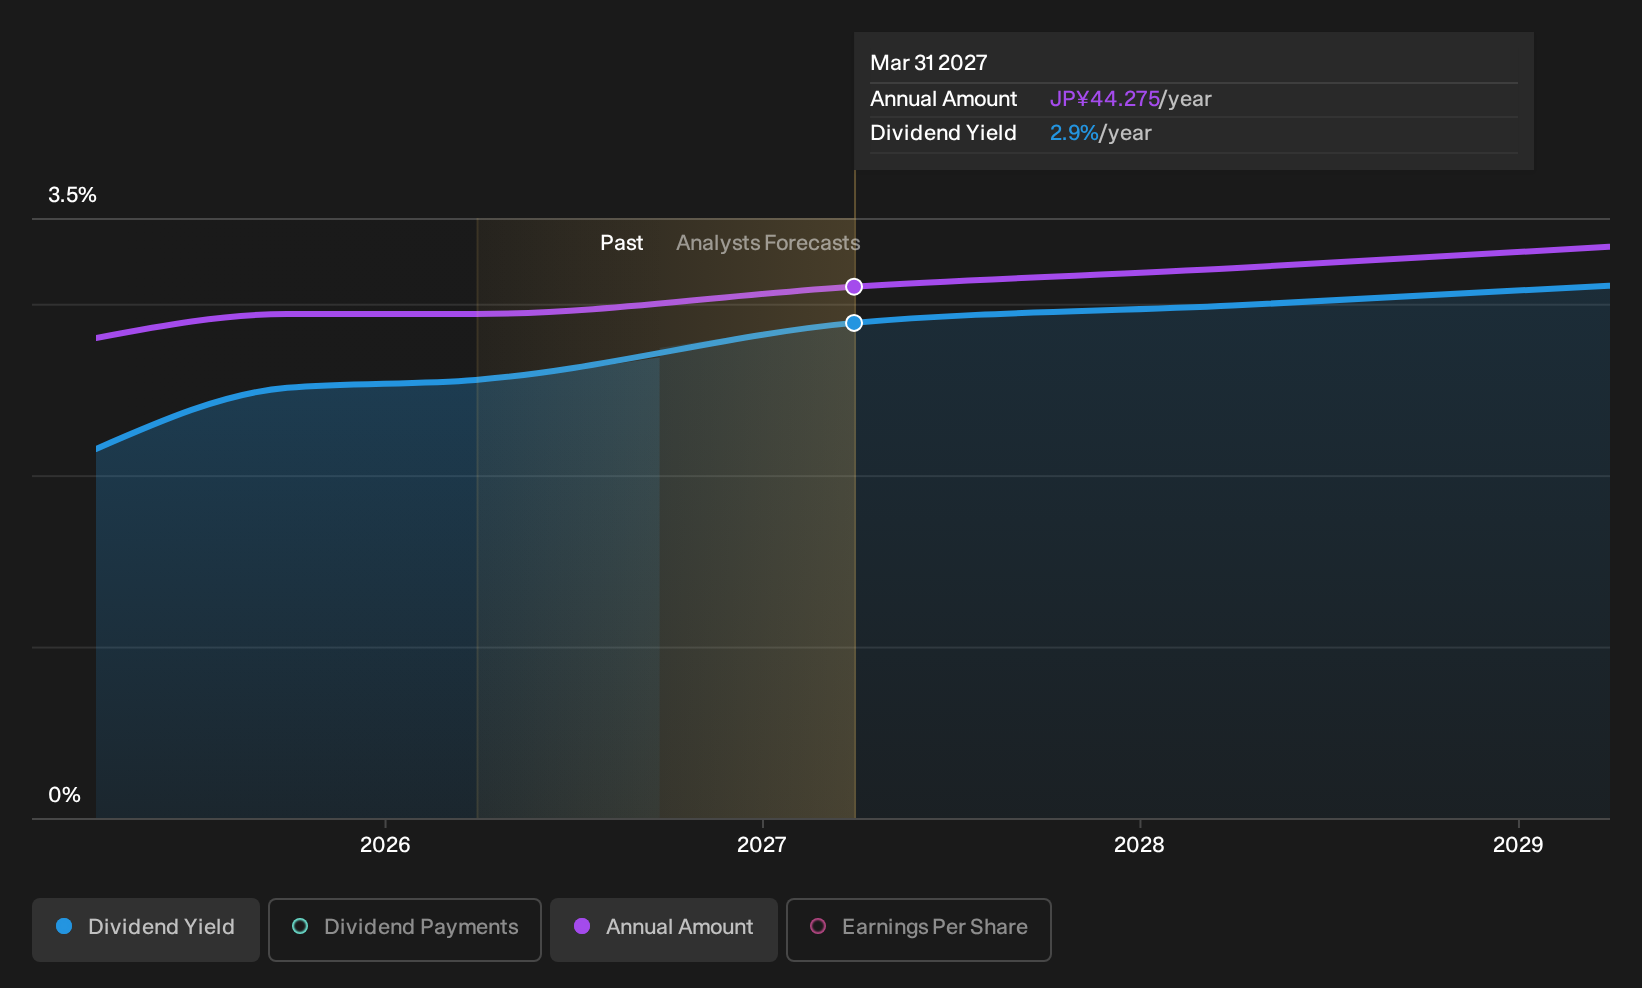1642x988 pixels.
Task: Click the Mar 31 2027 tooltip date
Action: click(x=929, y=63)
